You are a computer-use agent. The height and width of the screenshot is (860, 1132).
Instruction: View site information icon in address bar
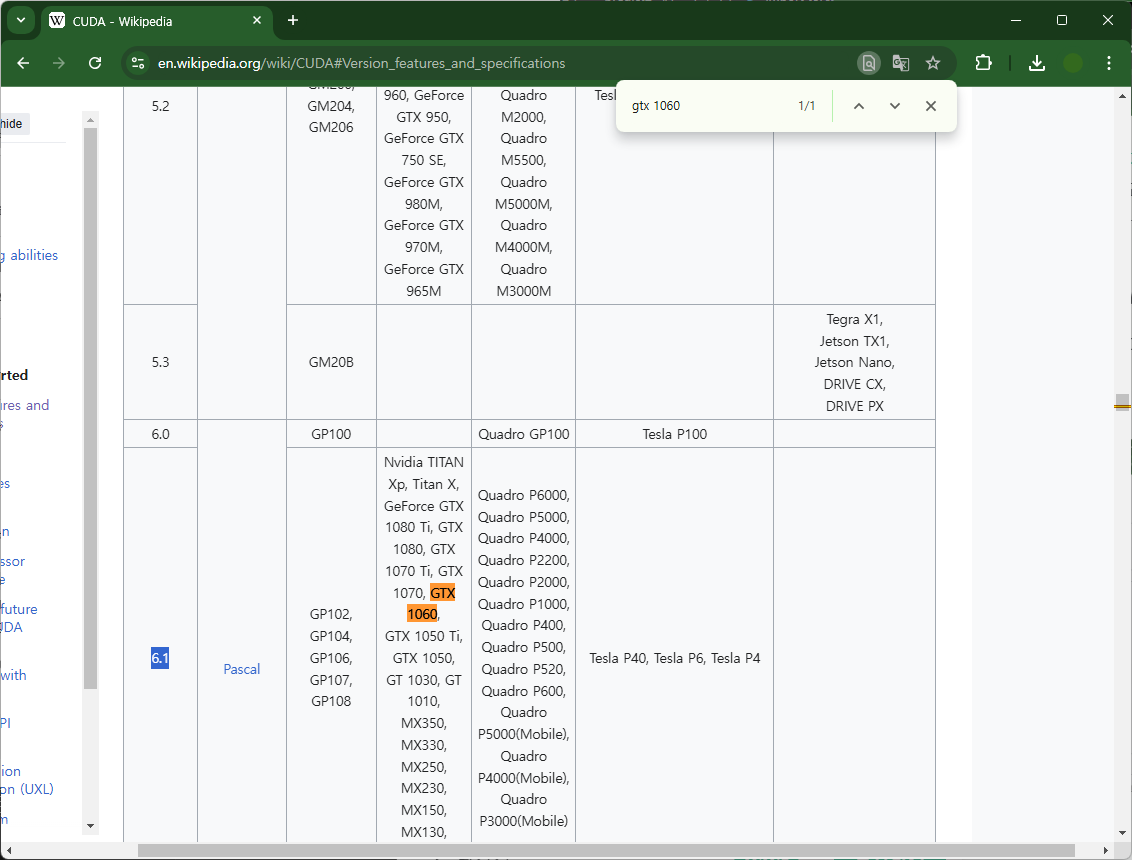[137, 63]
